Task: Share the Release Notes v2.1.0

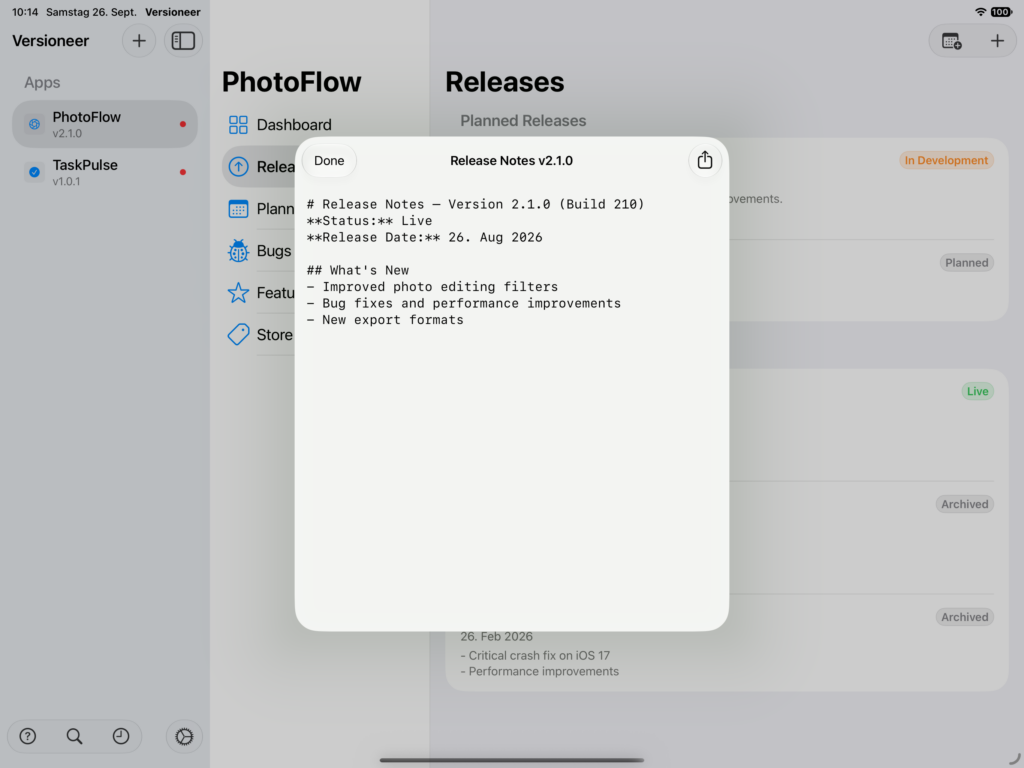Action: coord(705,161)
